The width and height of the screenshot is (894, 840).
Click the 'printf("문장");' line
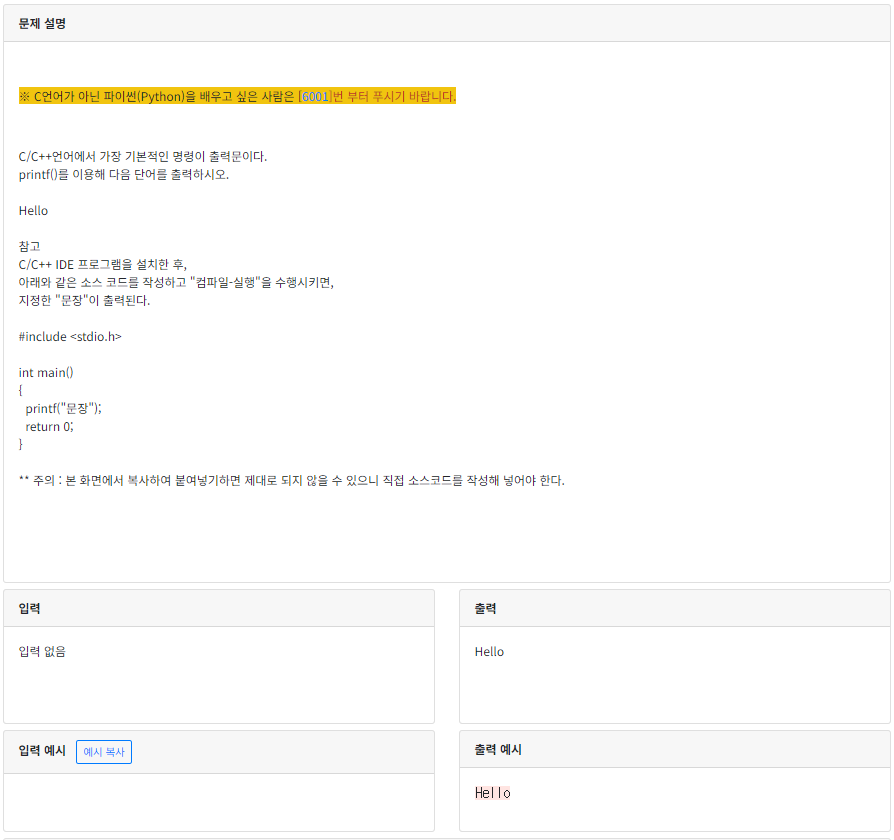click(x=63, y=408)
